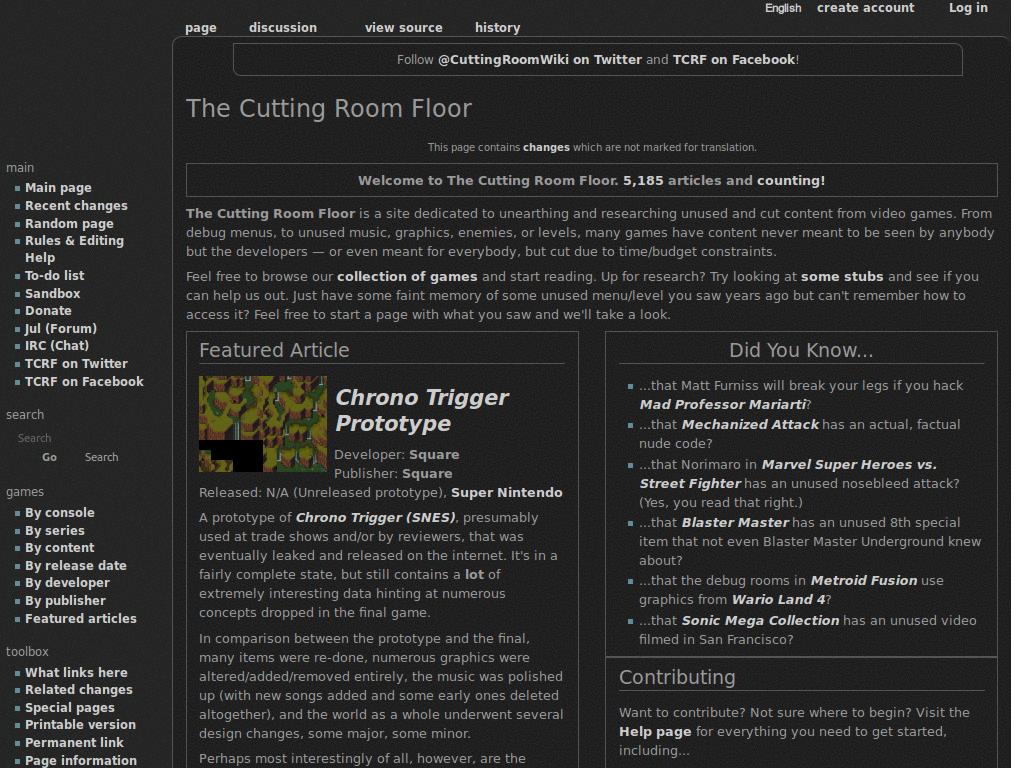Switch to the discussion tab
The width and height of the screenshot is (1024, 768).
point(283,27)
